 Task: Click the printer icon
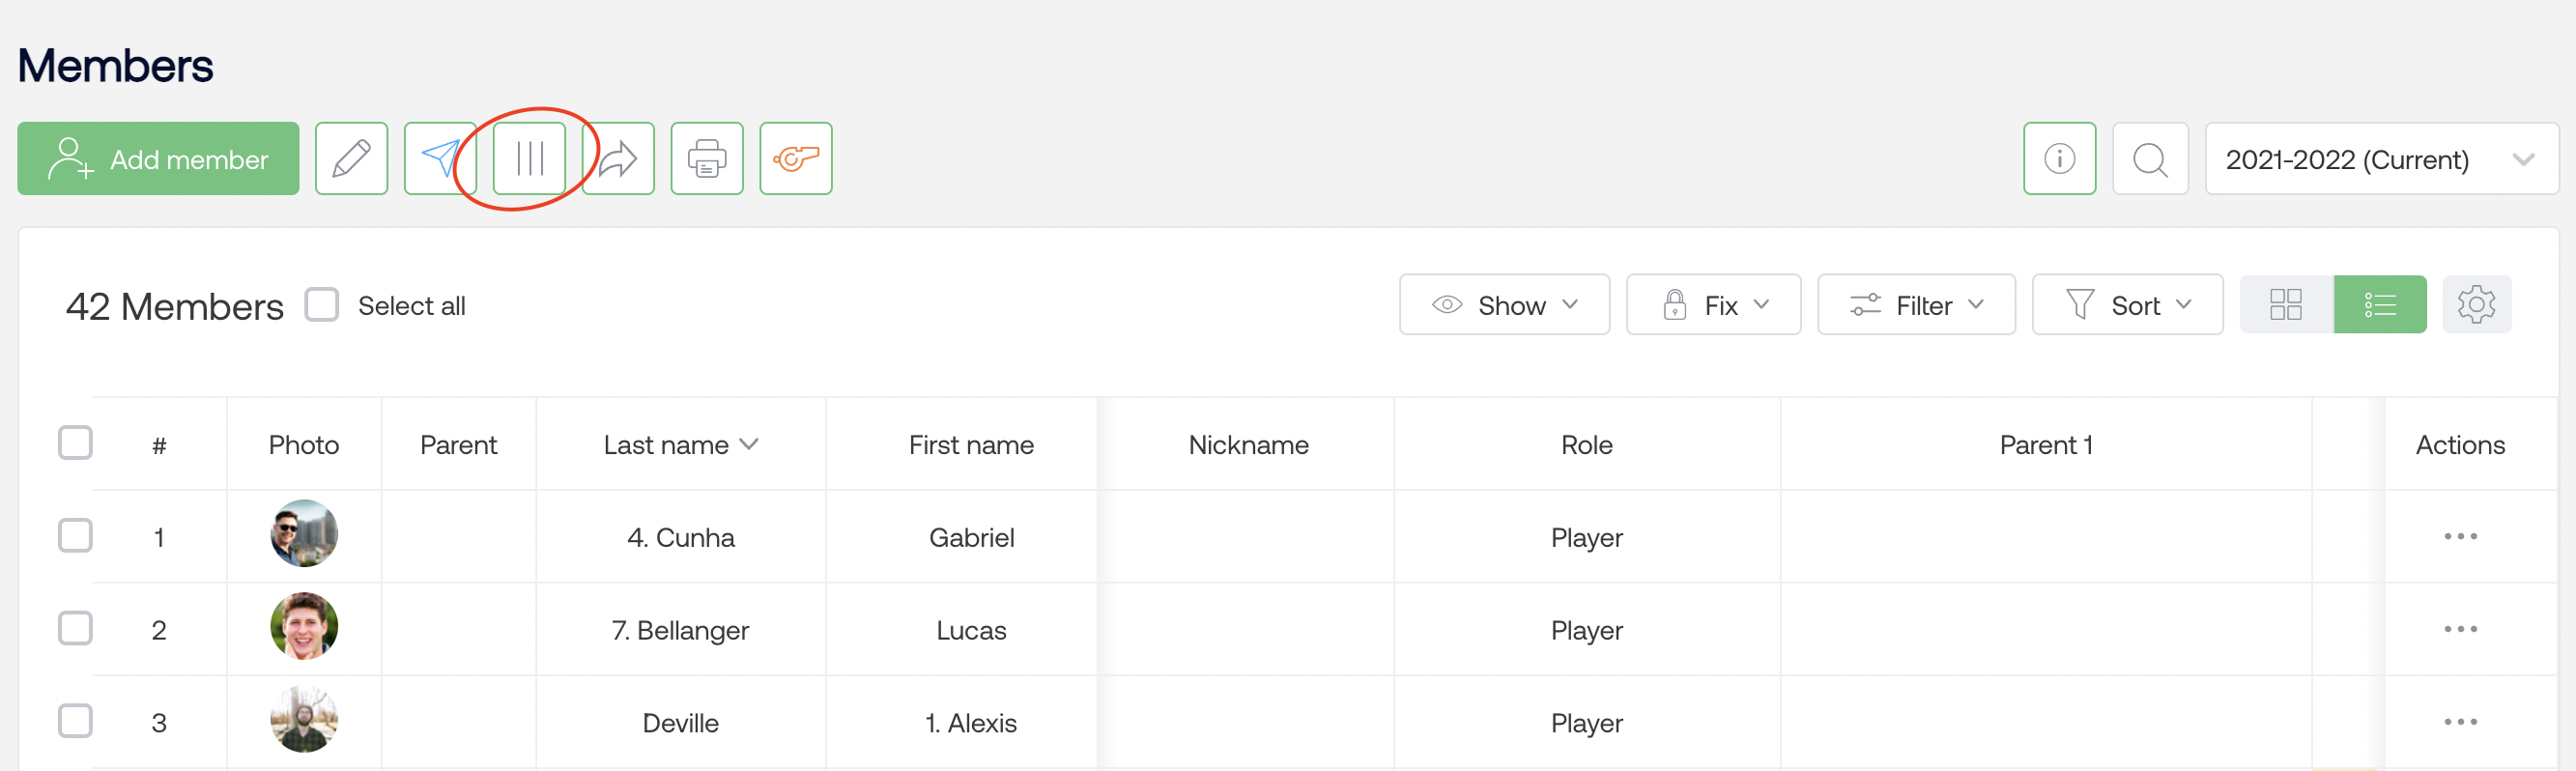click(707, 158)
